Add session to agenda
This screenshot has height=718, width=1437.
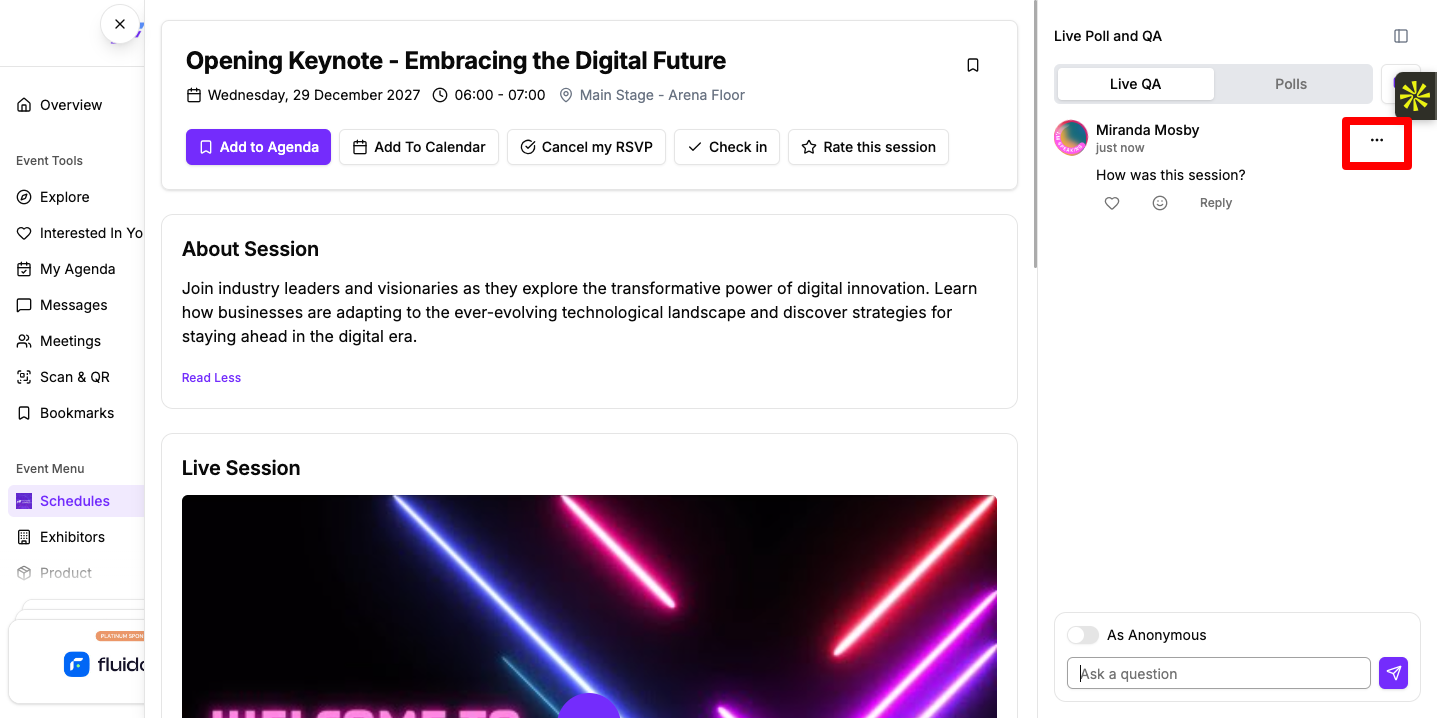258,147
